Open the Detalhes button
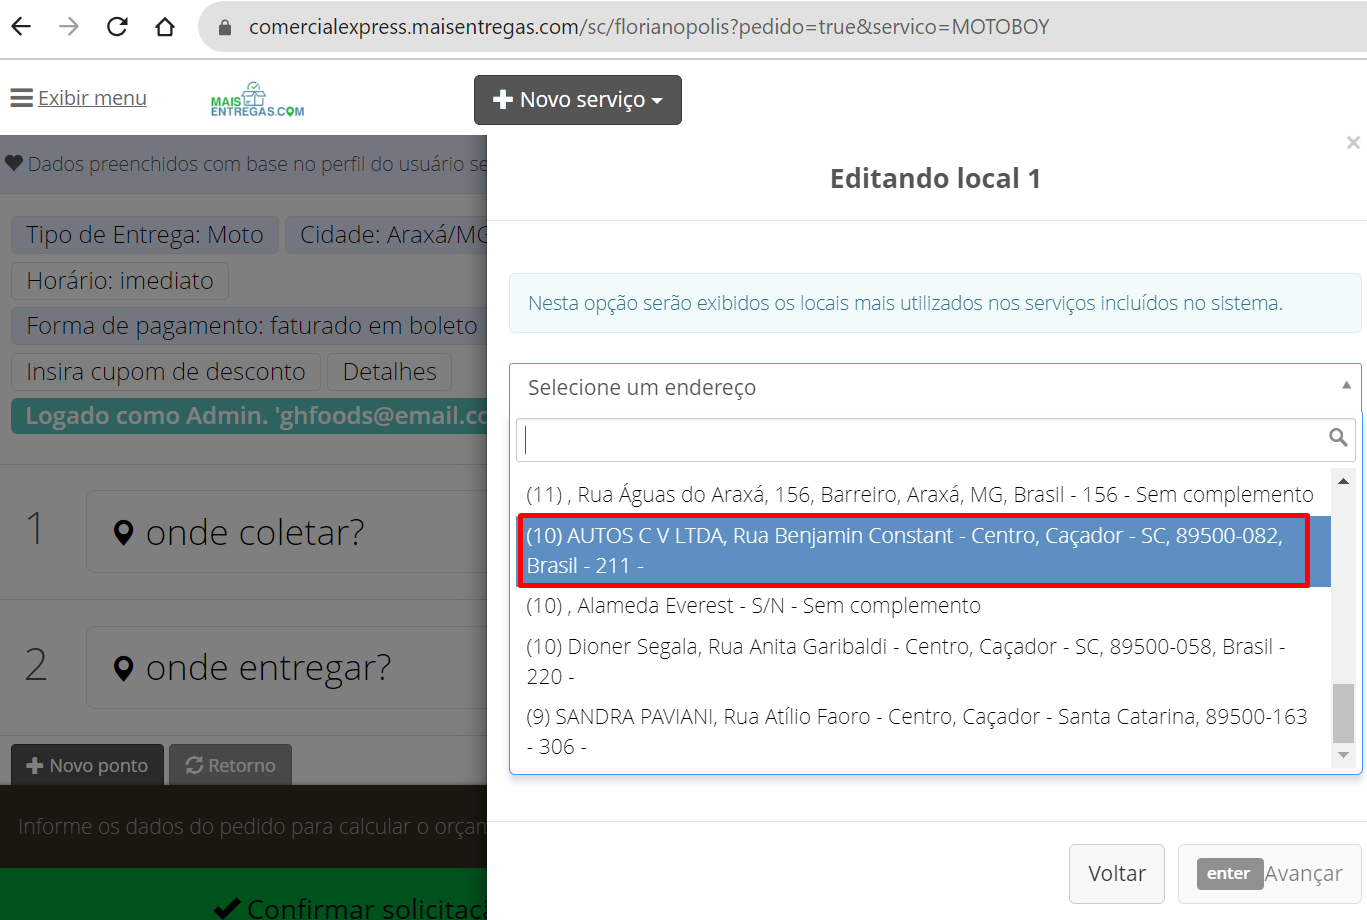Screen dimensions: 1367x920 pos(390,372)
